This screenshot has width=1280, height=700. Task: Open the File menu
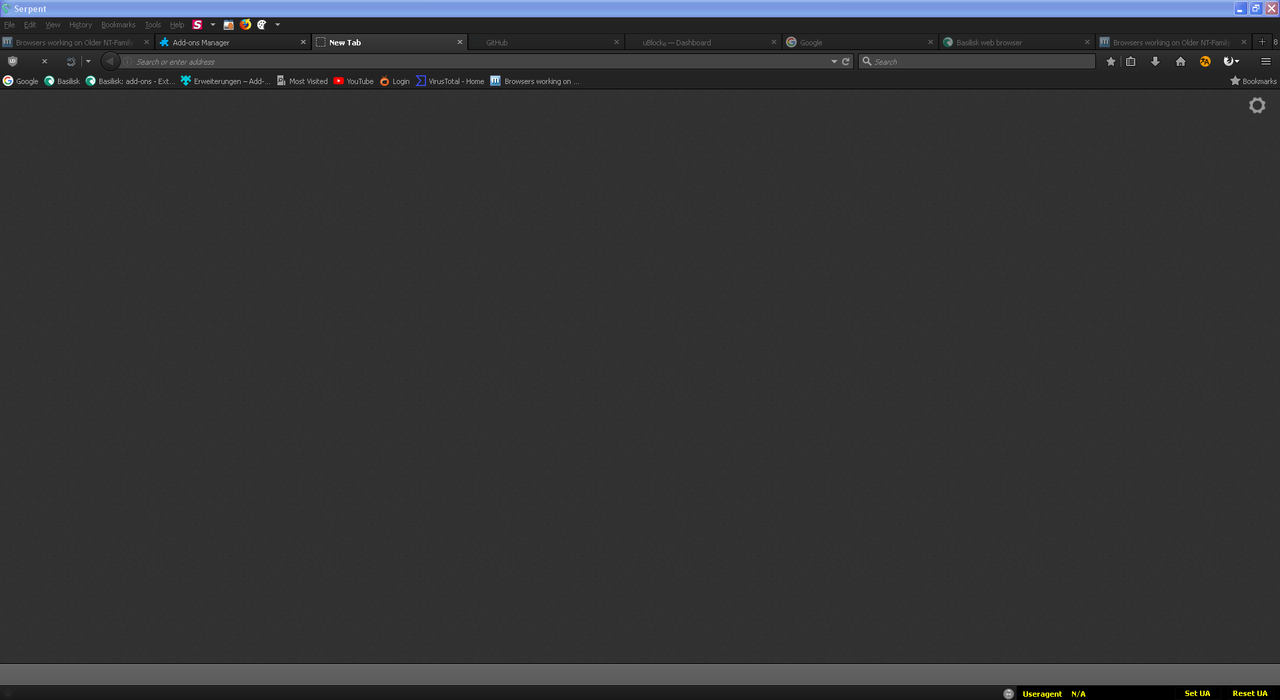tap(10, 25)
